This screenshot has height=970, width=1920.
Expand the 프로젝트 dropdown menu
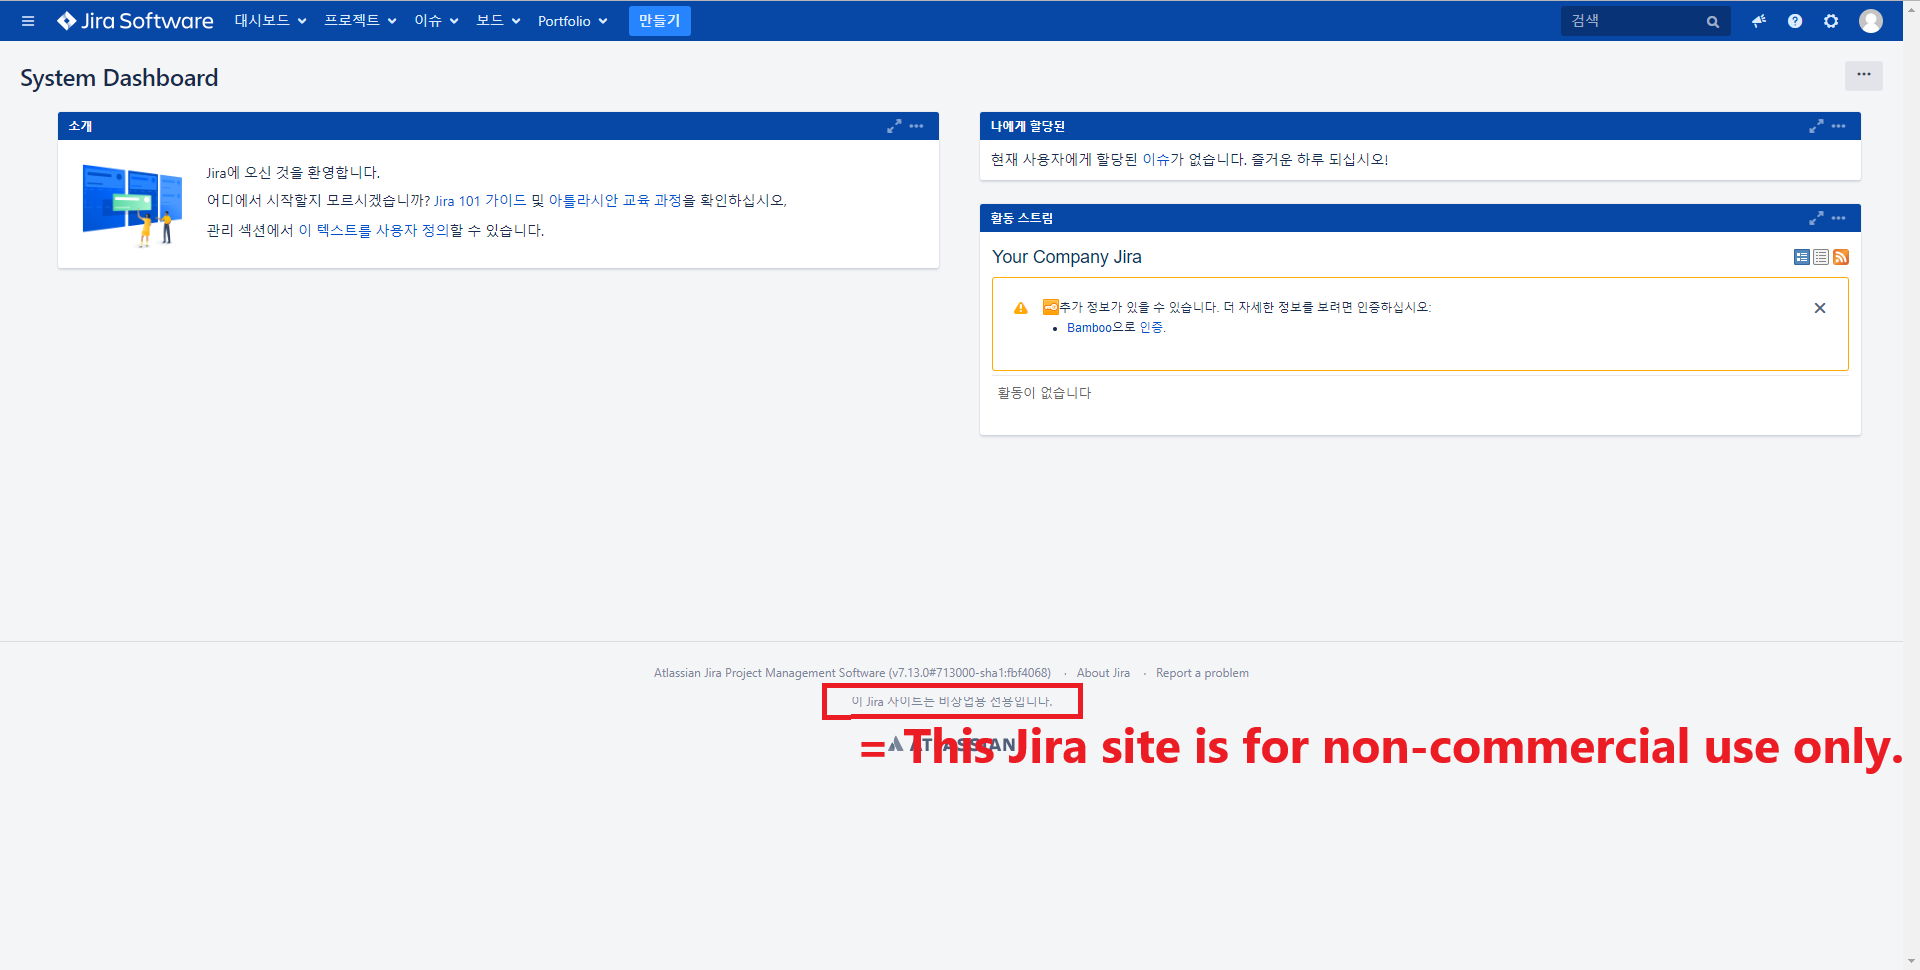pyautogui.click(x=360, y=21)
